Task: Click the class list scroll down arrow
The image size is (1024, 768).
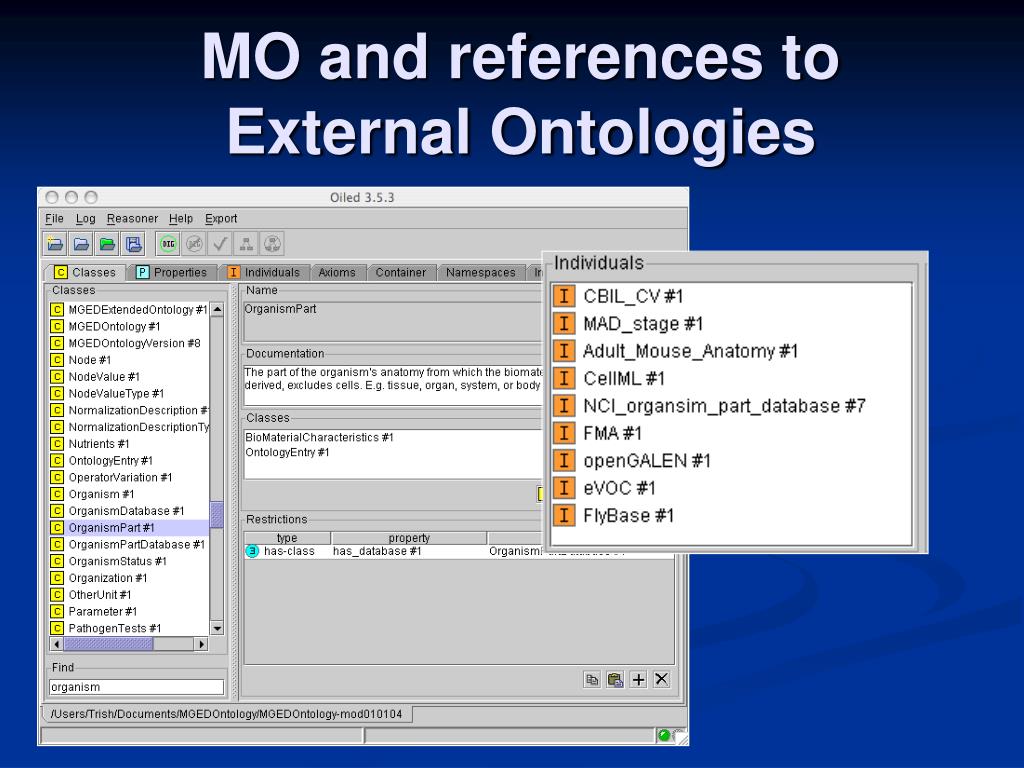Action: 217,628
